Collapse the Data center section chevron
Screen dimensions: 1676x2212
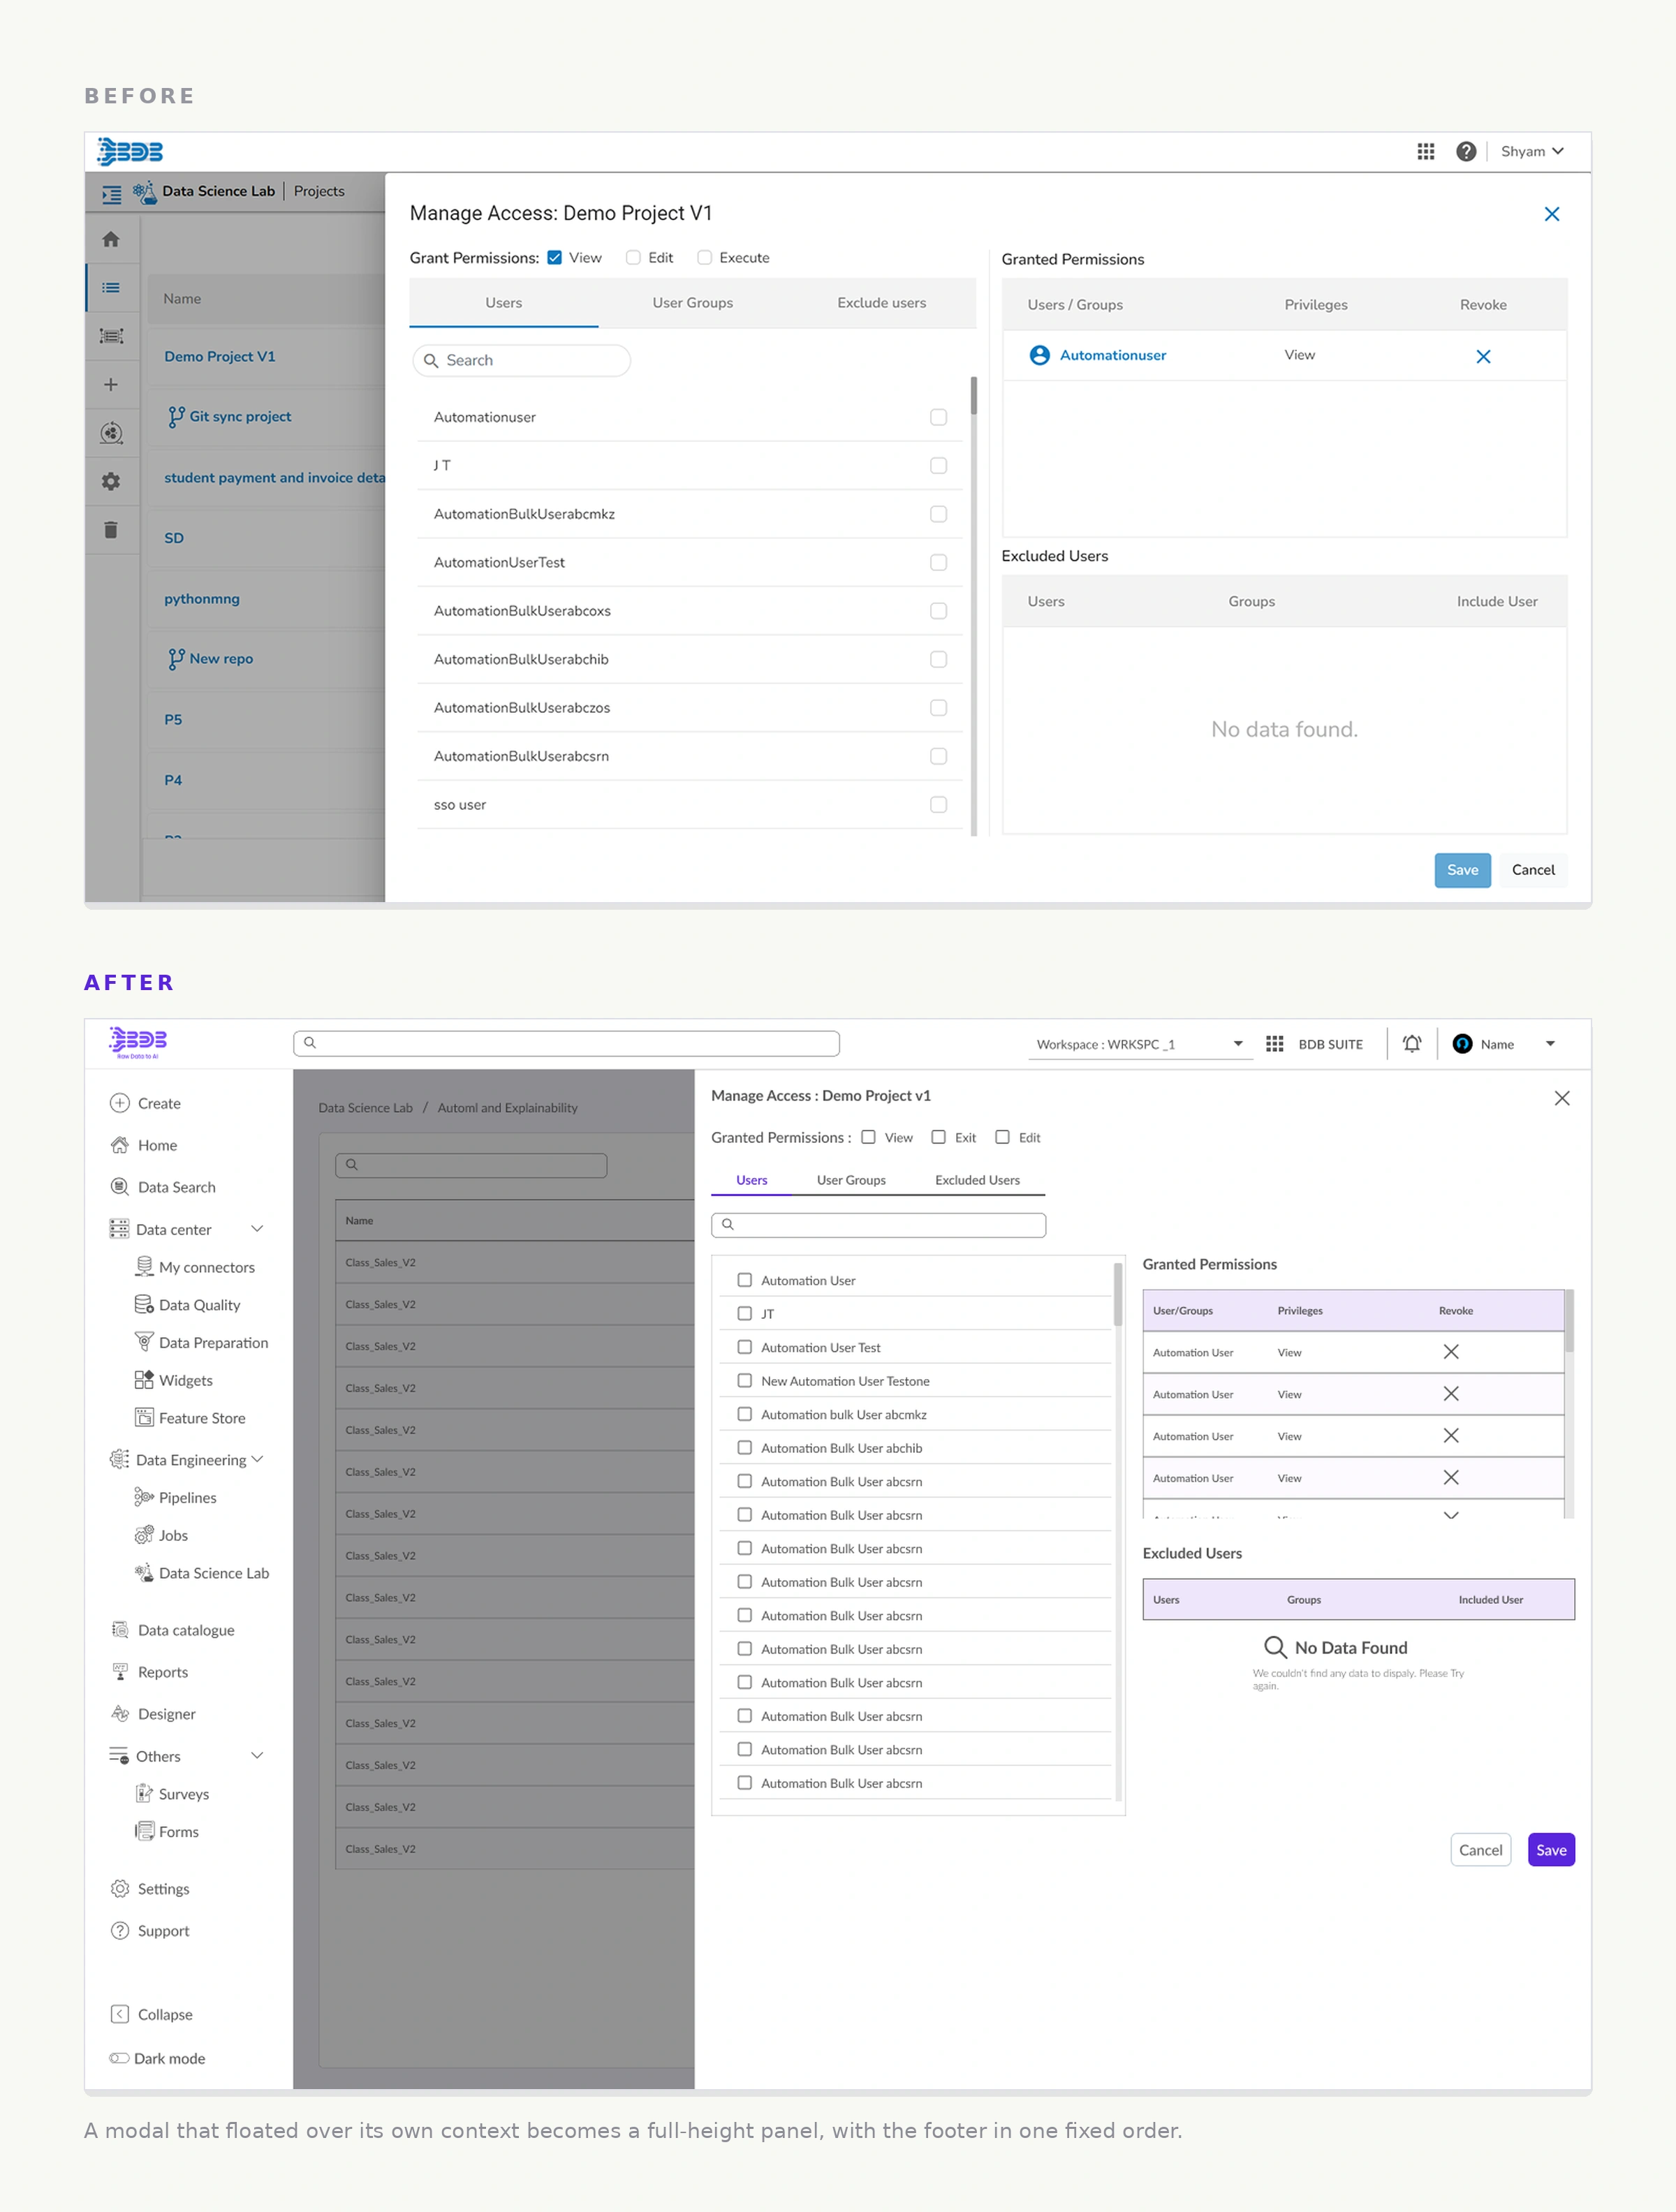[257, 1229]
